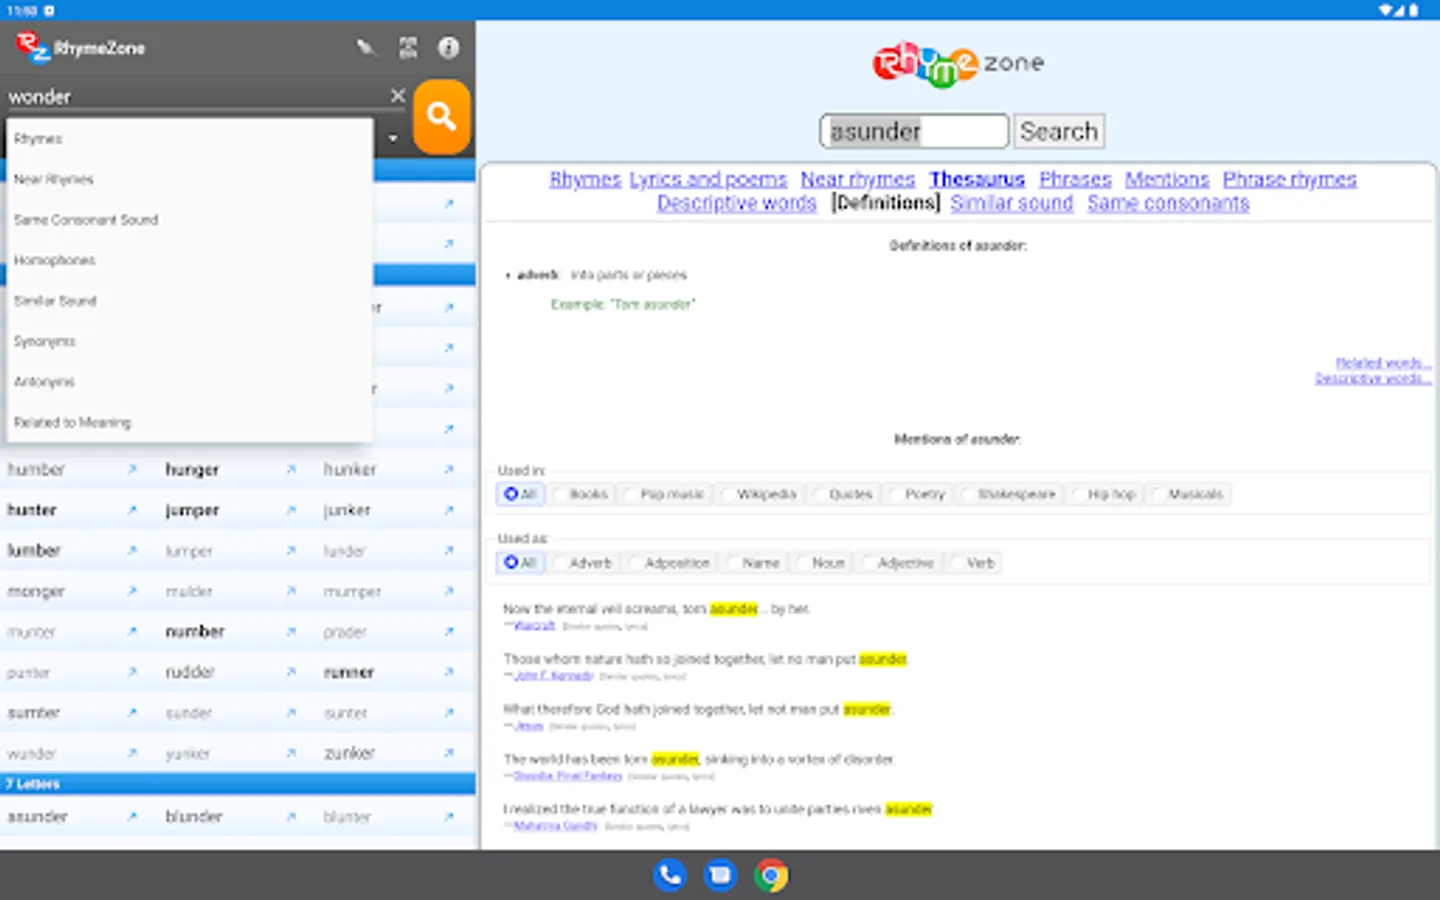This screenshot has height=900, width=1440.
Task: Click the Mentions link
Action: pos(1167,179)
